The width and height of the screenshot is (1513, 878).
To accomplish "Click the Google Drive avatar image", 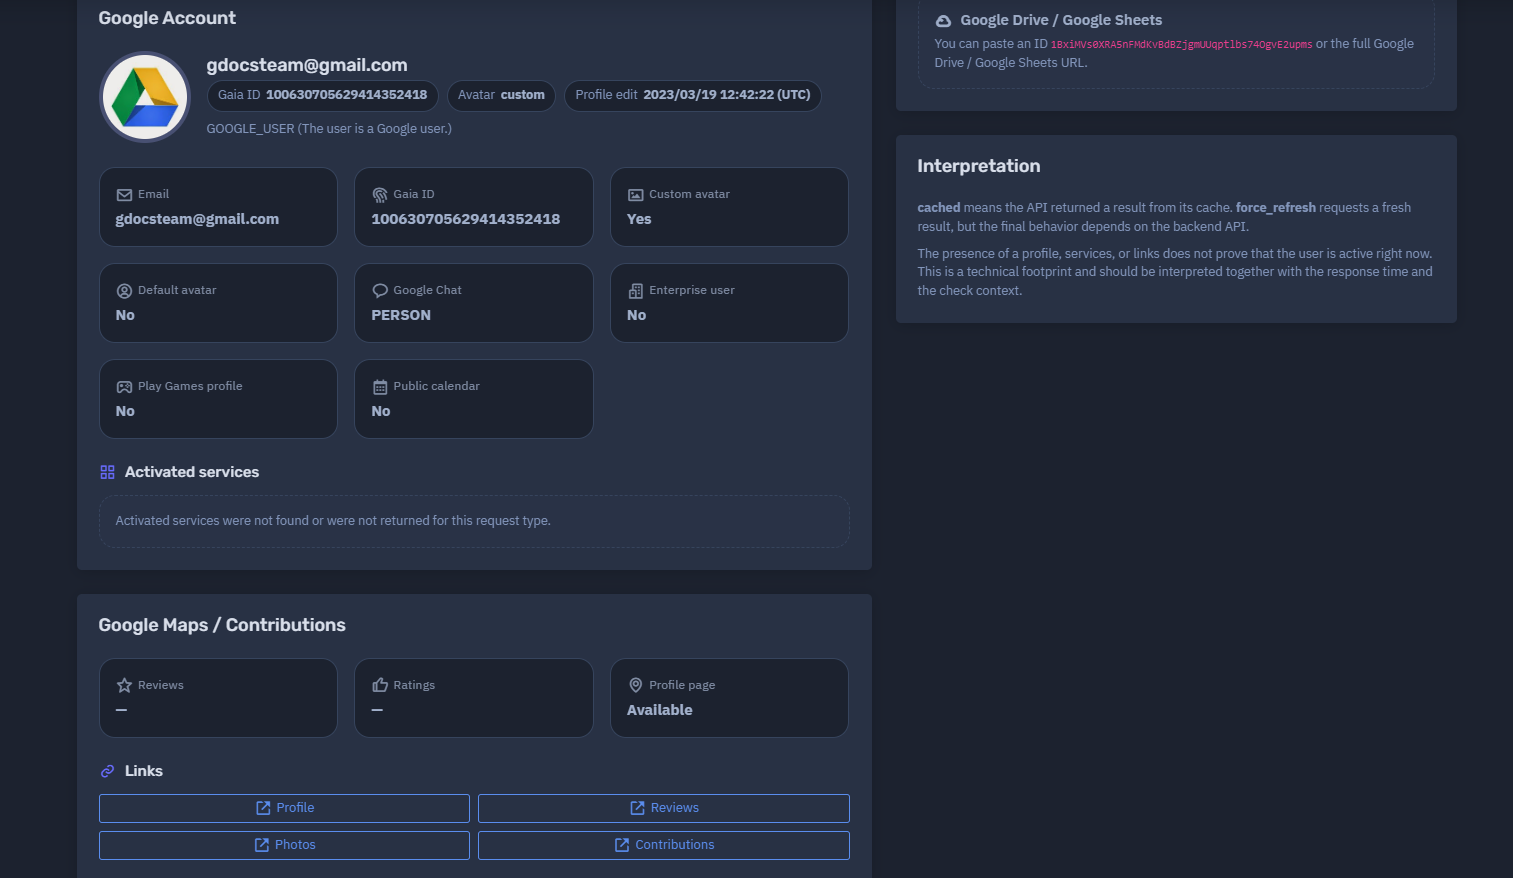I will pyautogui.click(x=145, y=97).
